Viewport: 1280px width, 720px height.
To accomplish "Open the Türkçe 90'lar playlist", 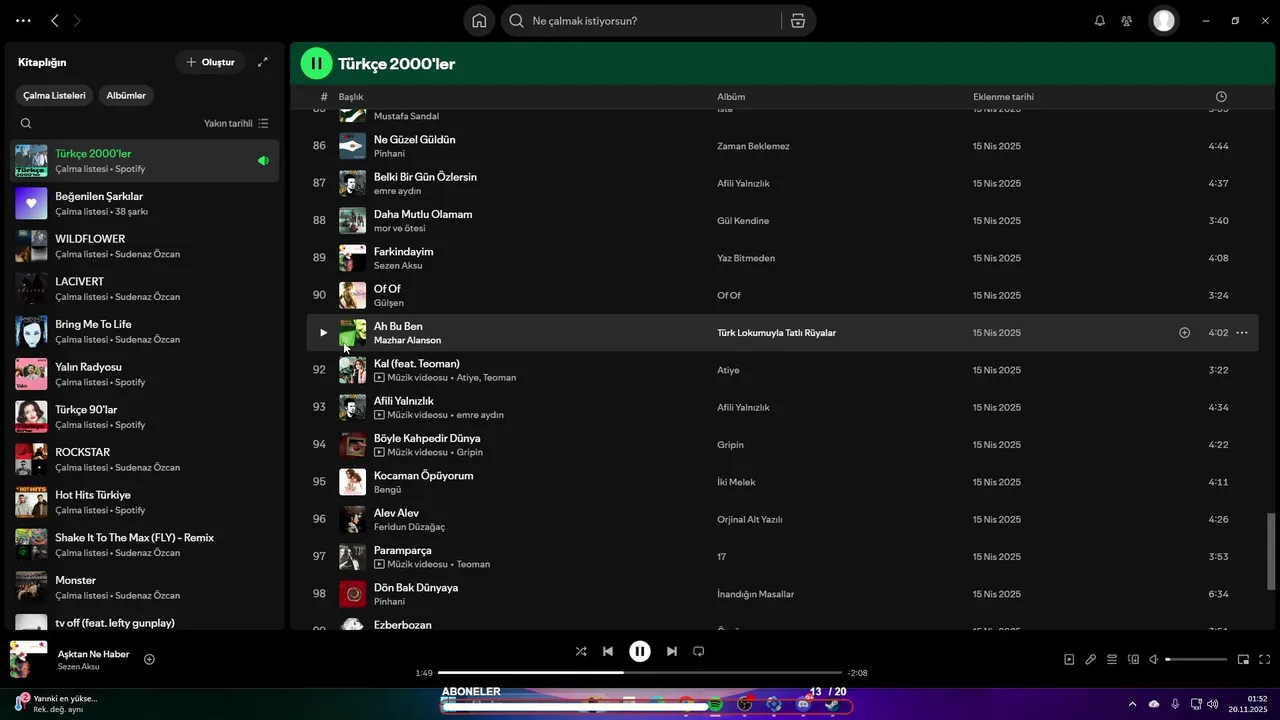I will pos(145,417).
